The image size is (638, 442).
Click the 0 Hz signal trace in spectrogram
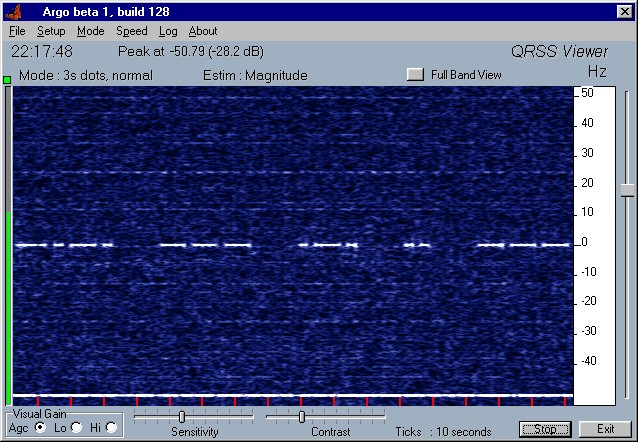pyautogui.click(x=200, y=244)
